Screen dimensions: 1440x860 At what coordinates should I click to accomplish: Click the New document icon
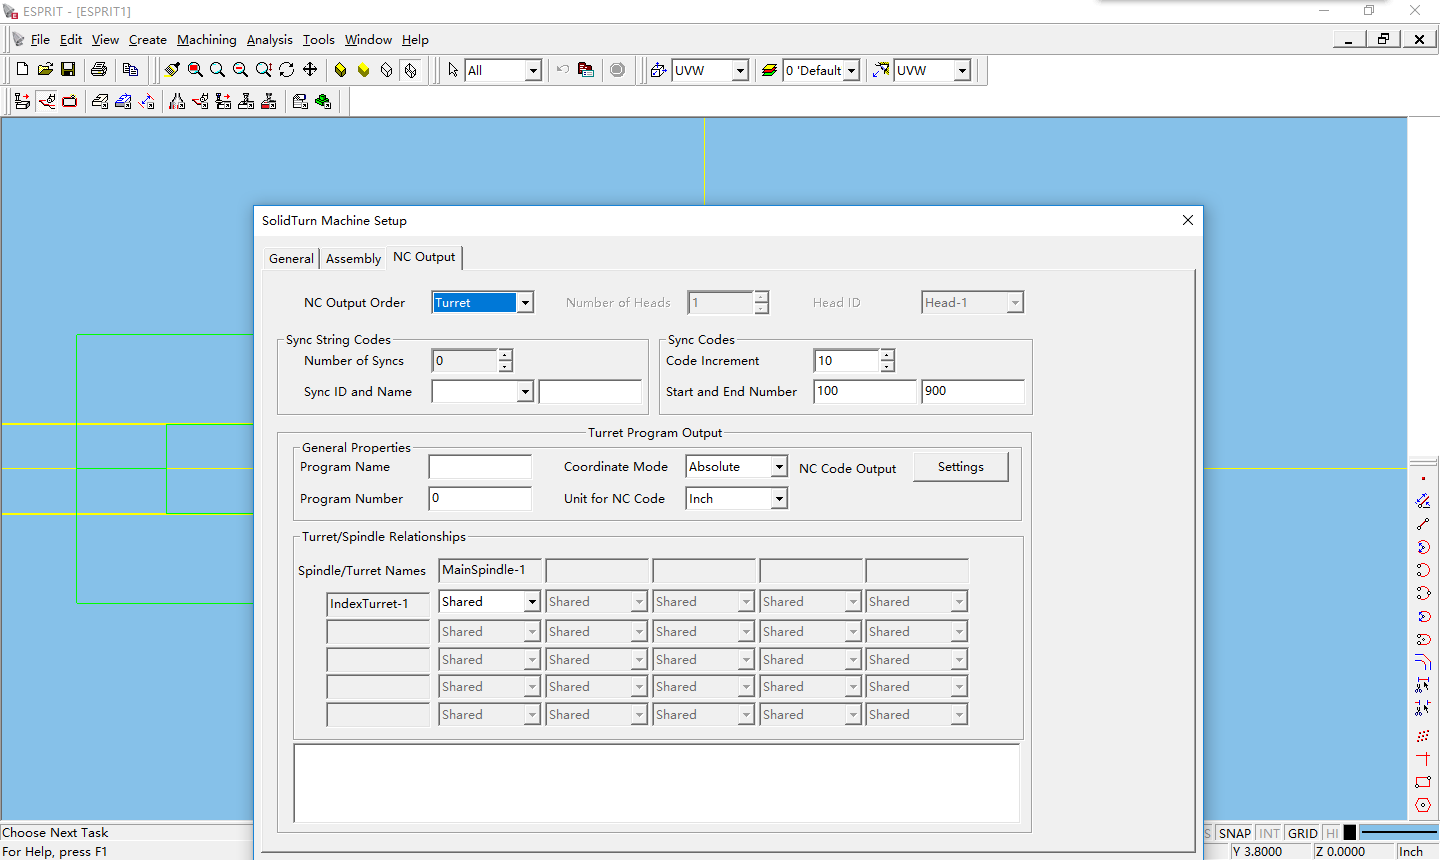[22, 69]
